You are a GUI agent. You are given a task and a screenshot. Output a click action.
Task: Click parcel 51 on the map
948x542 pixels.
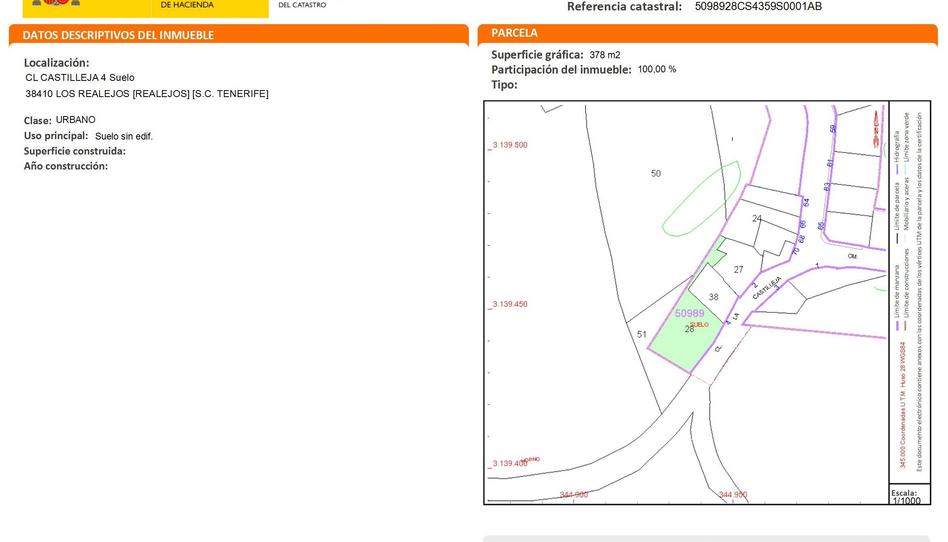pyautogui.click(x=642, y=335)
